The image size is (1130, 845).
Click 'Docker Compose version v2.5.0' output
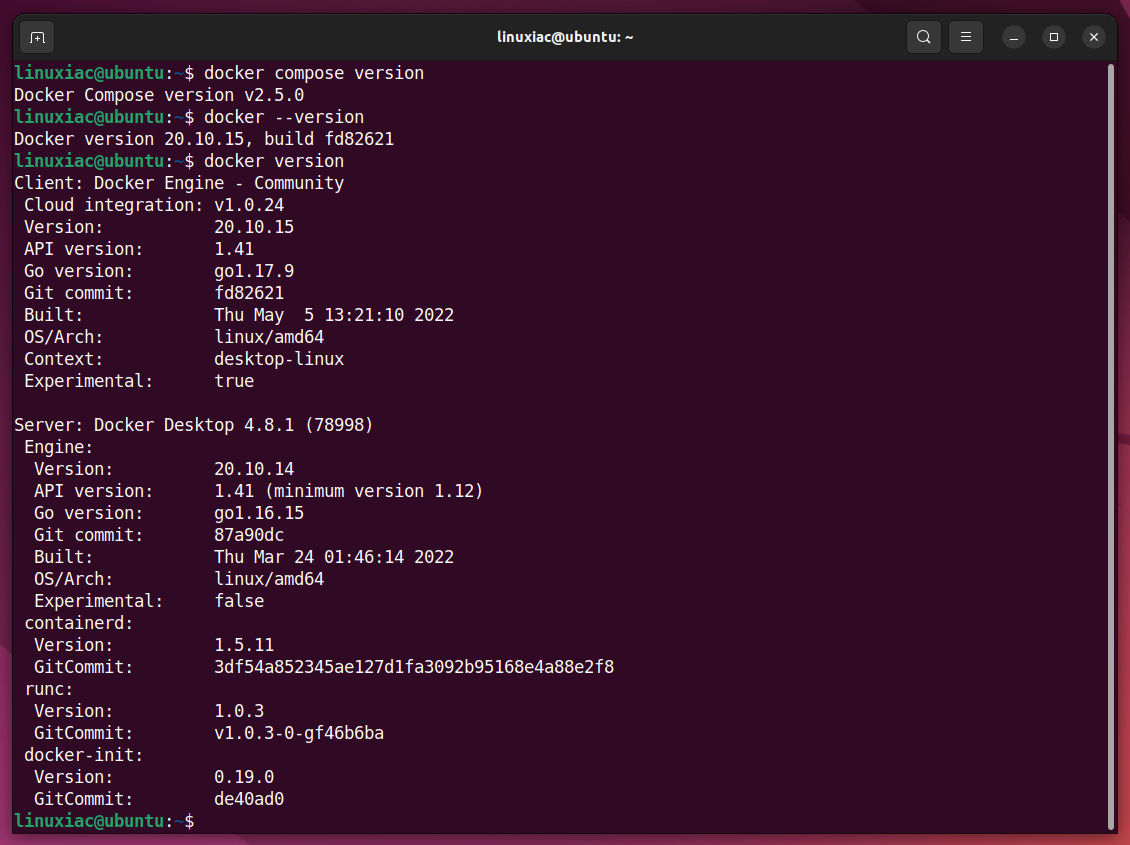pos(159,95)
